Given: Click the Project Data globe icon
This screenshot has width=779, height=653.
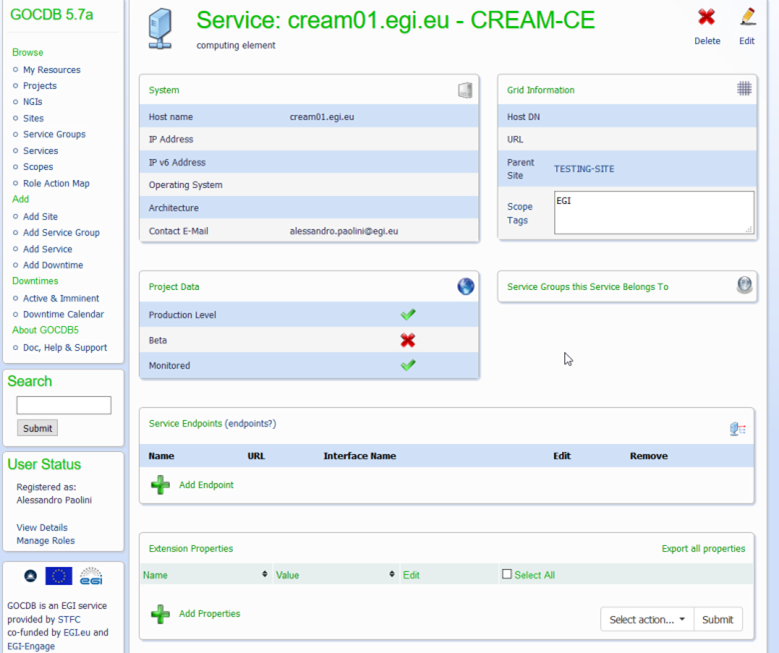Looking at the screenshot, I should [466, 286].
